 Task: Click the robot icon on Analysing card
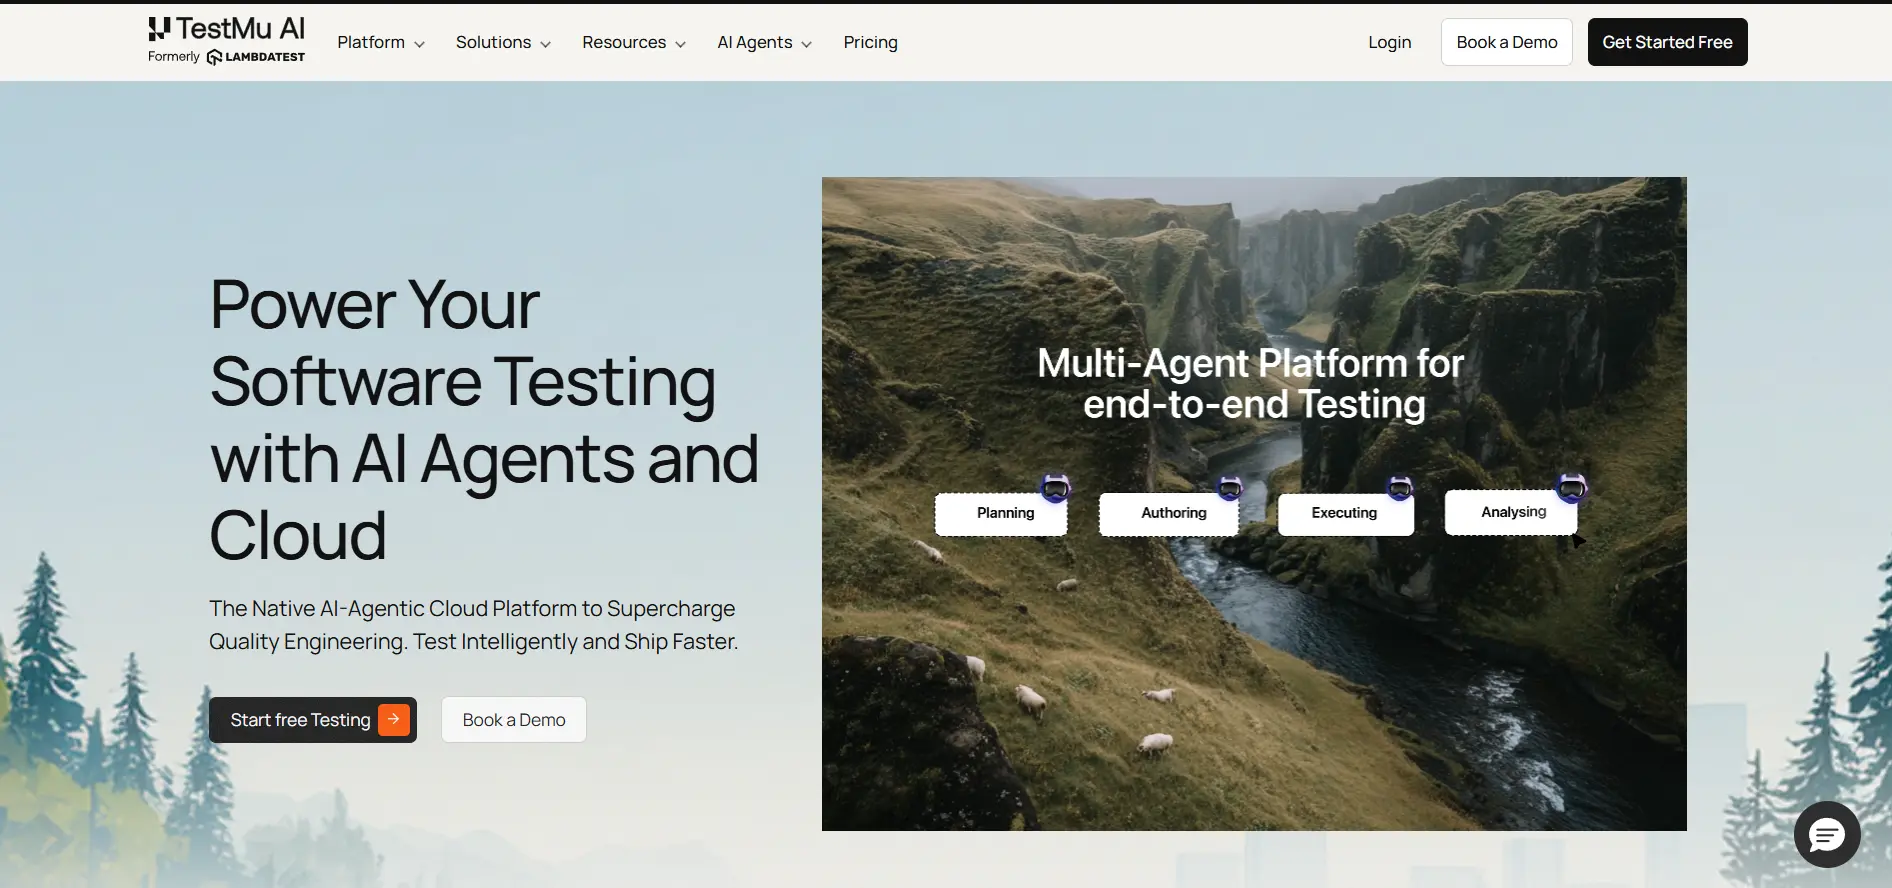point(1572,487)
